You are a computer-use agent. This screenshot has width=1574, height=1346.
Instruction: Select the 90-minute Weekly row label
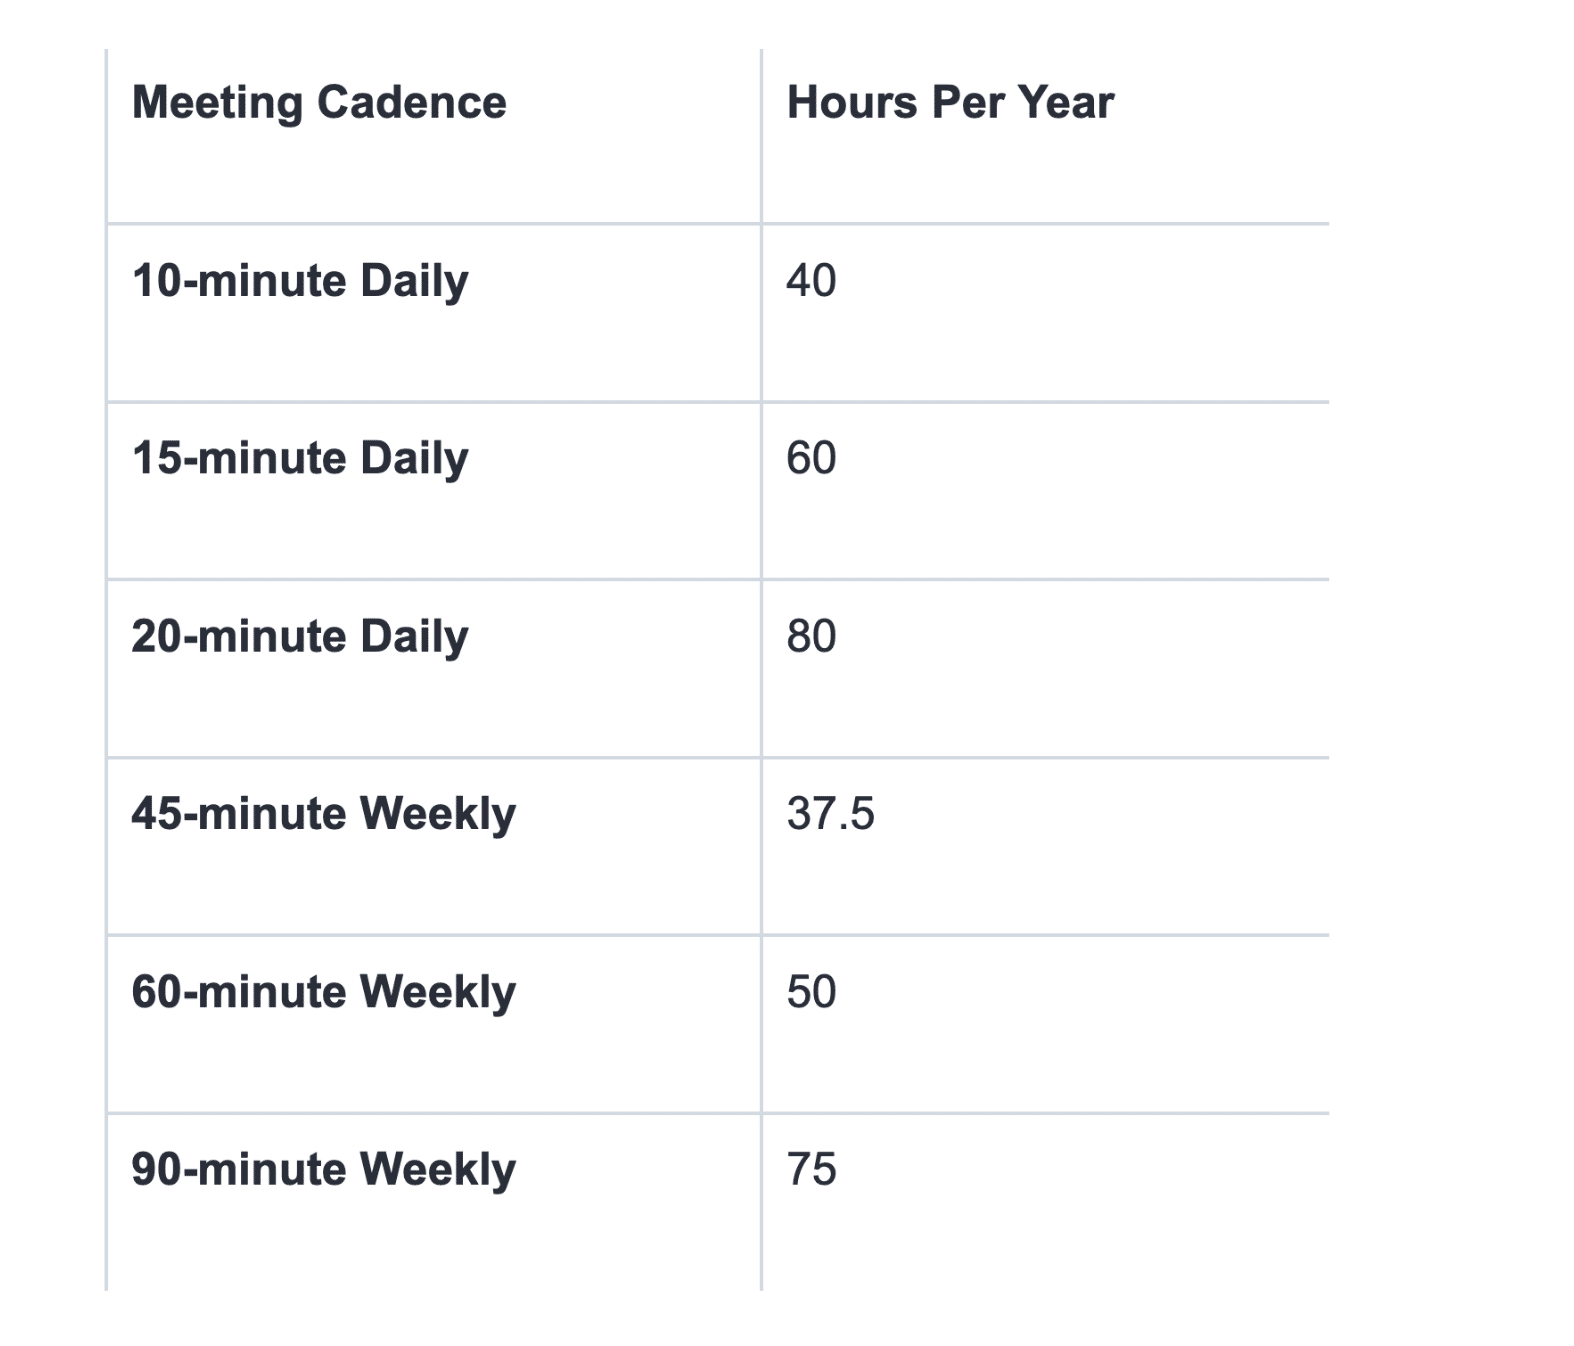(x=324, y=1170)
